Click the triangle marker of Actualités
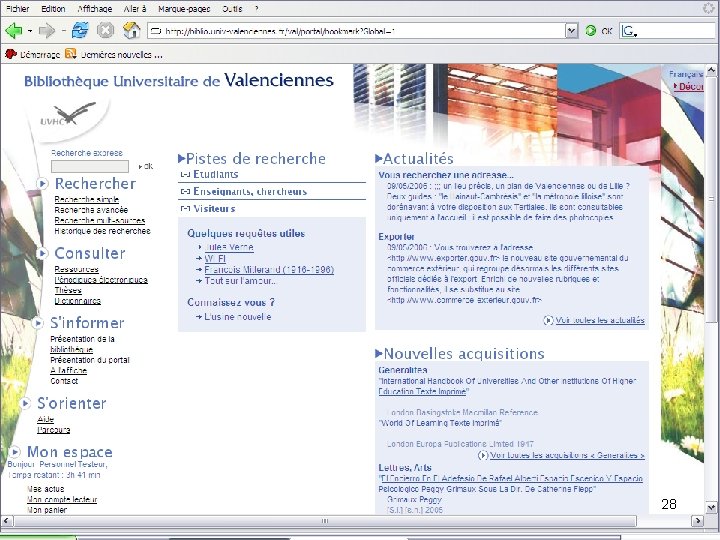 [378, 159]
